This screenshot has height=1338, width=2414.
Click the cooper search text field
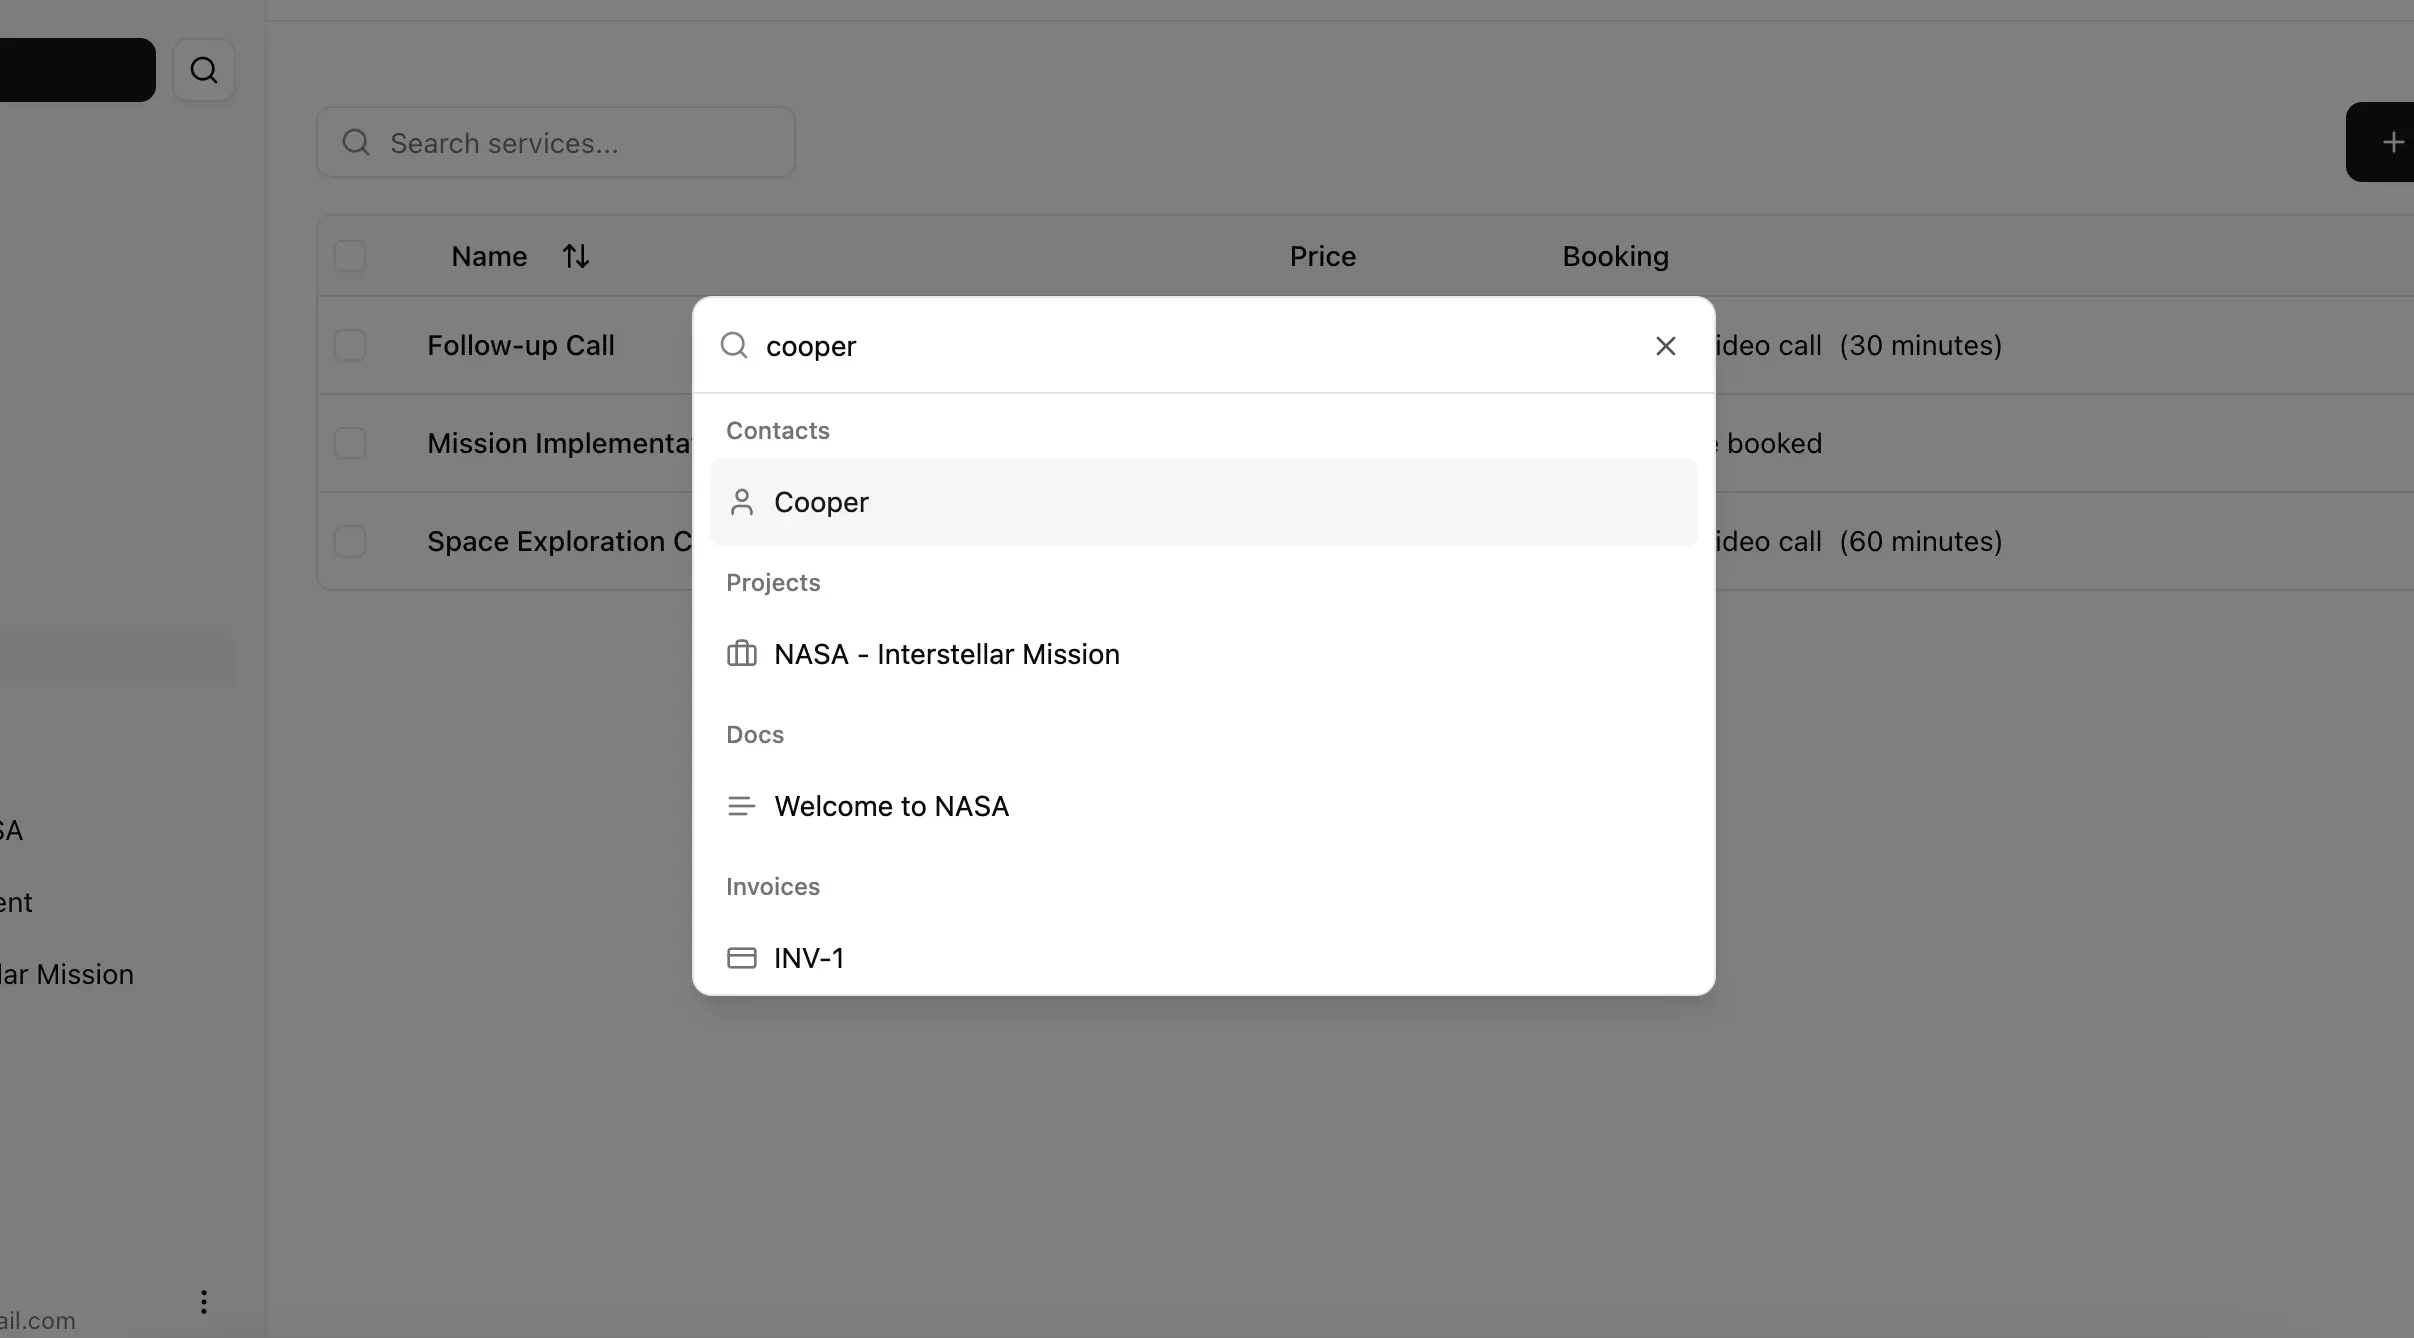(1190, 346)
